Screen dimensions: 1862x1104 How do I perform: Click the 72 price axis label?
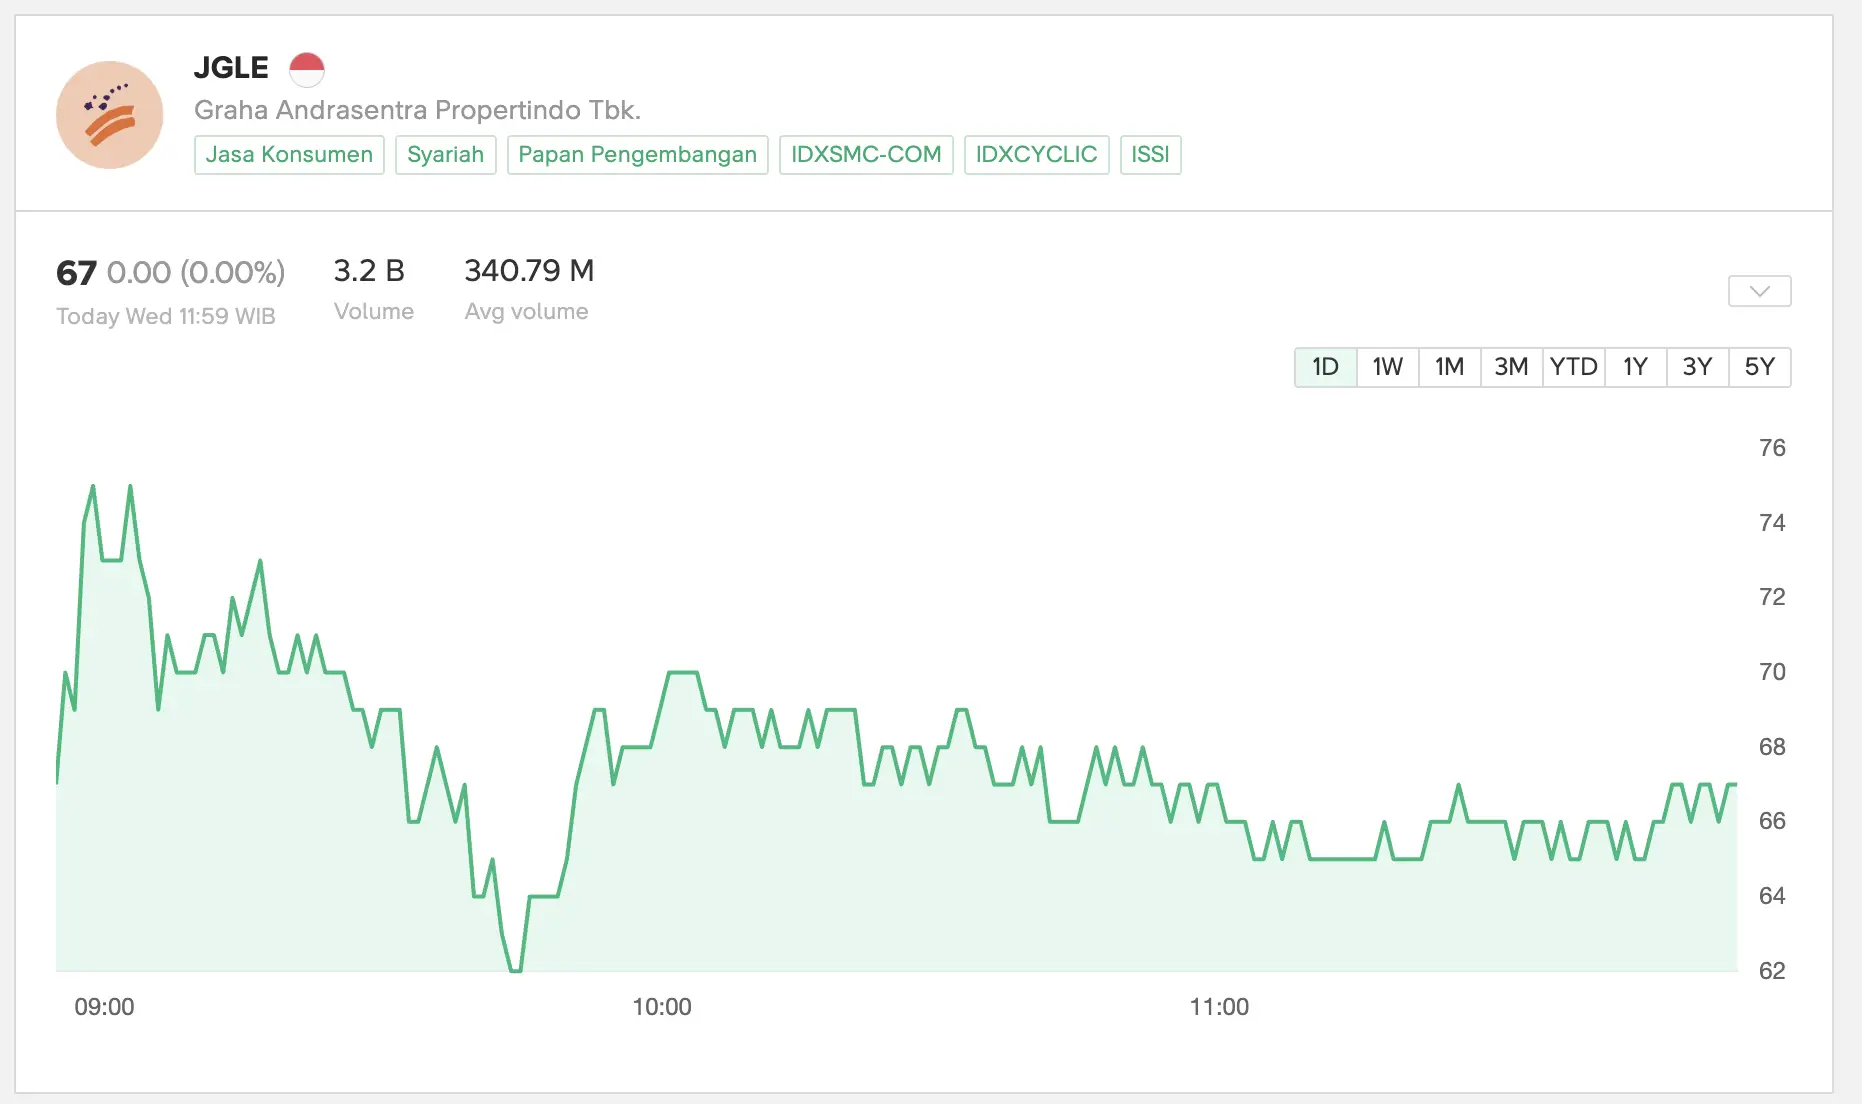1772,597
